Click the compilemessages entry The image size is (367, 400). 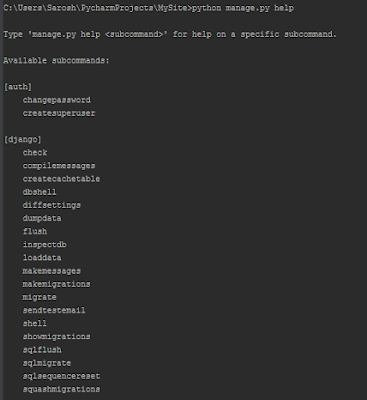59,166
